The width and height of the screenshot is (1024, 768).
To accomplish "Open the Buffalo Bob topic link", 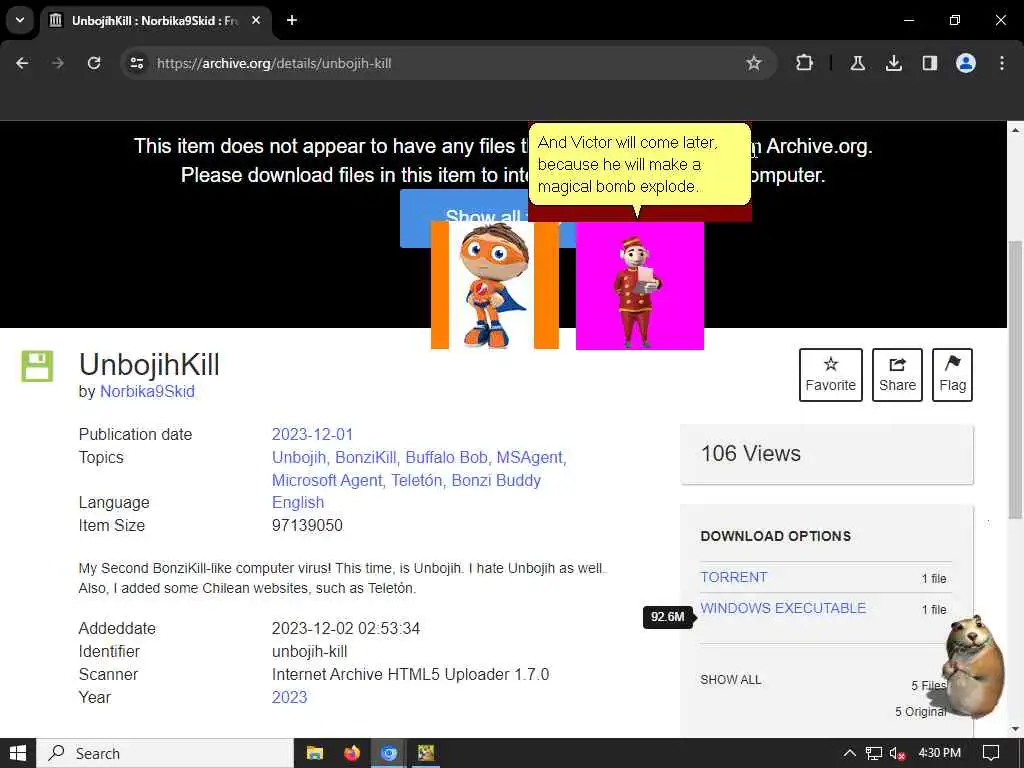I will 447,457.
